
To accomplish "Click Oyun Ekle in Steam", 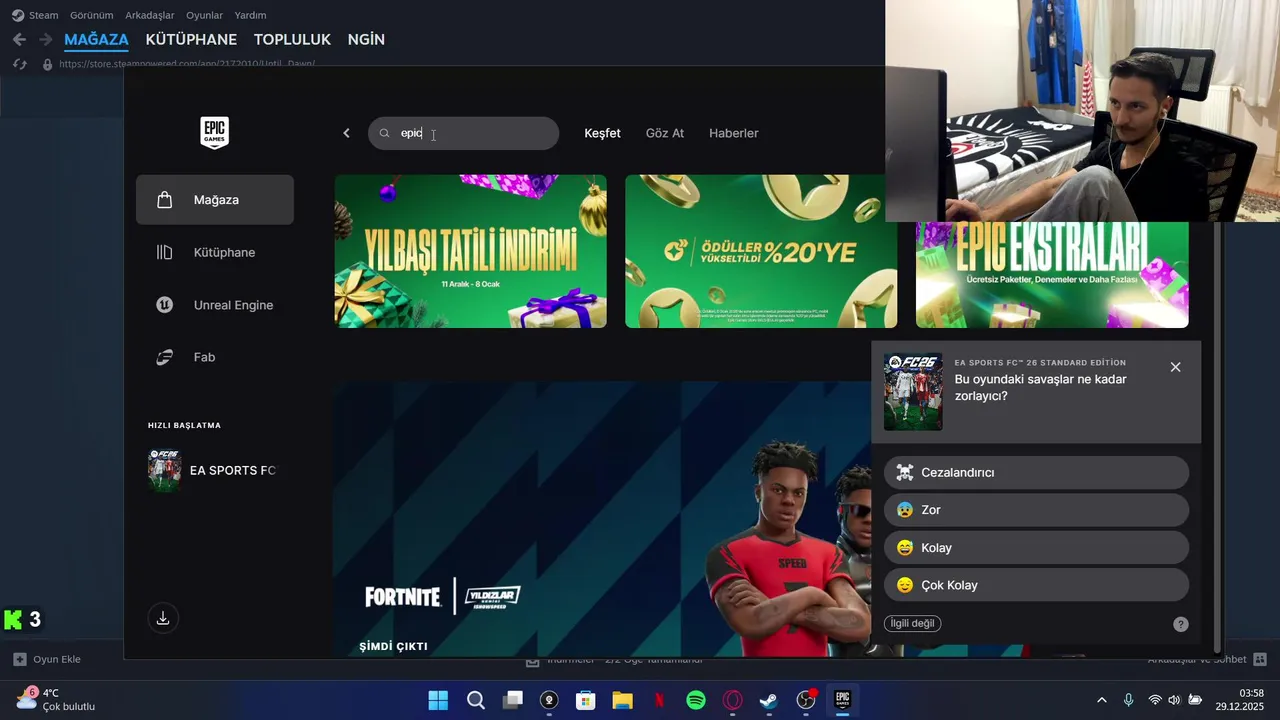I will (47, 659).
